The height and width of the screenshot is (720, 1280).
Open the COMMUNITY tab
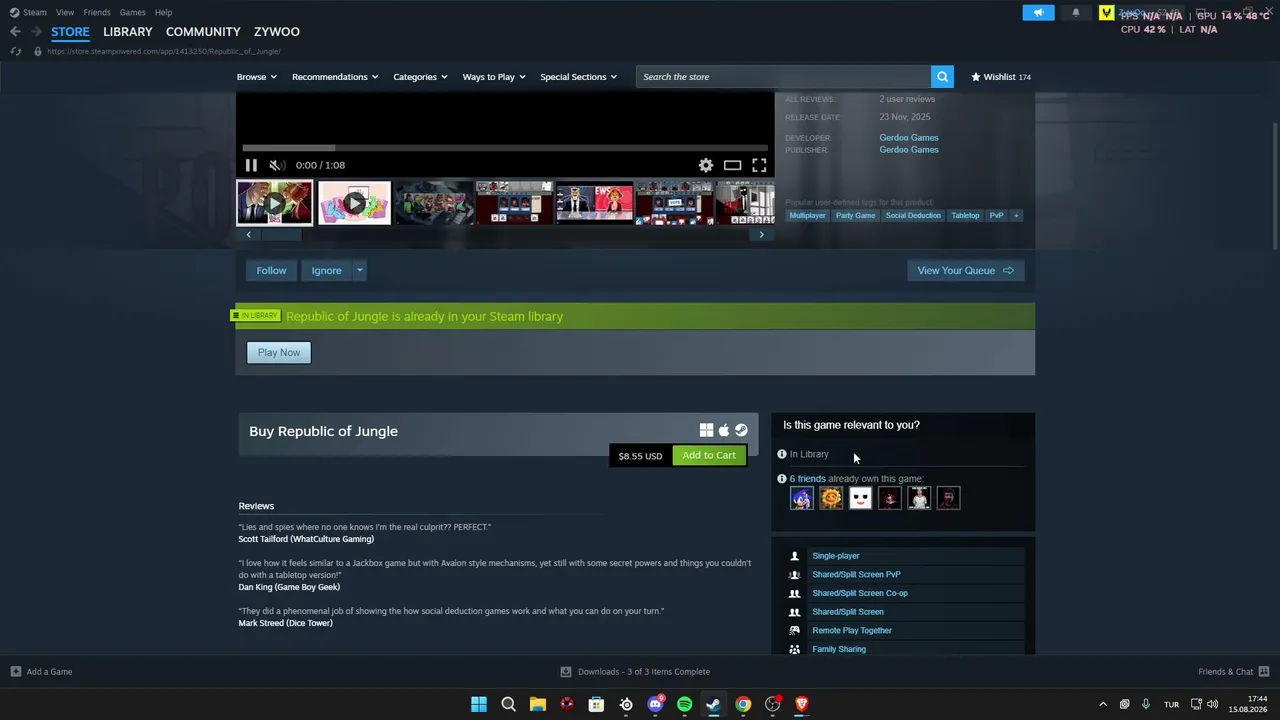point(203,32)
